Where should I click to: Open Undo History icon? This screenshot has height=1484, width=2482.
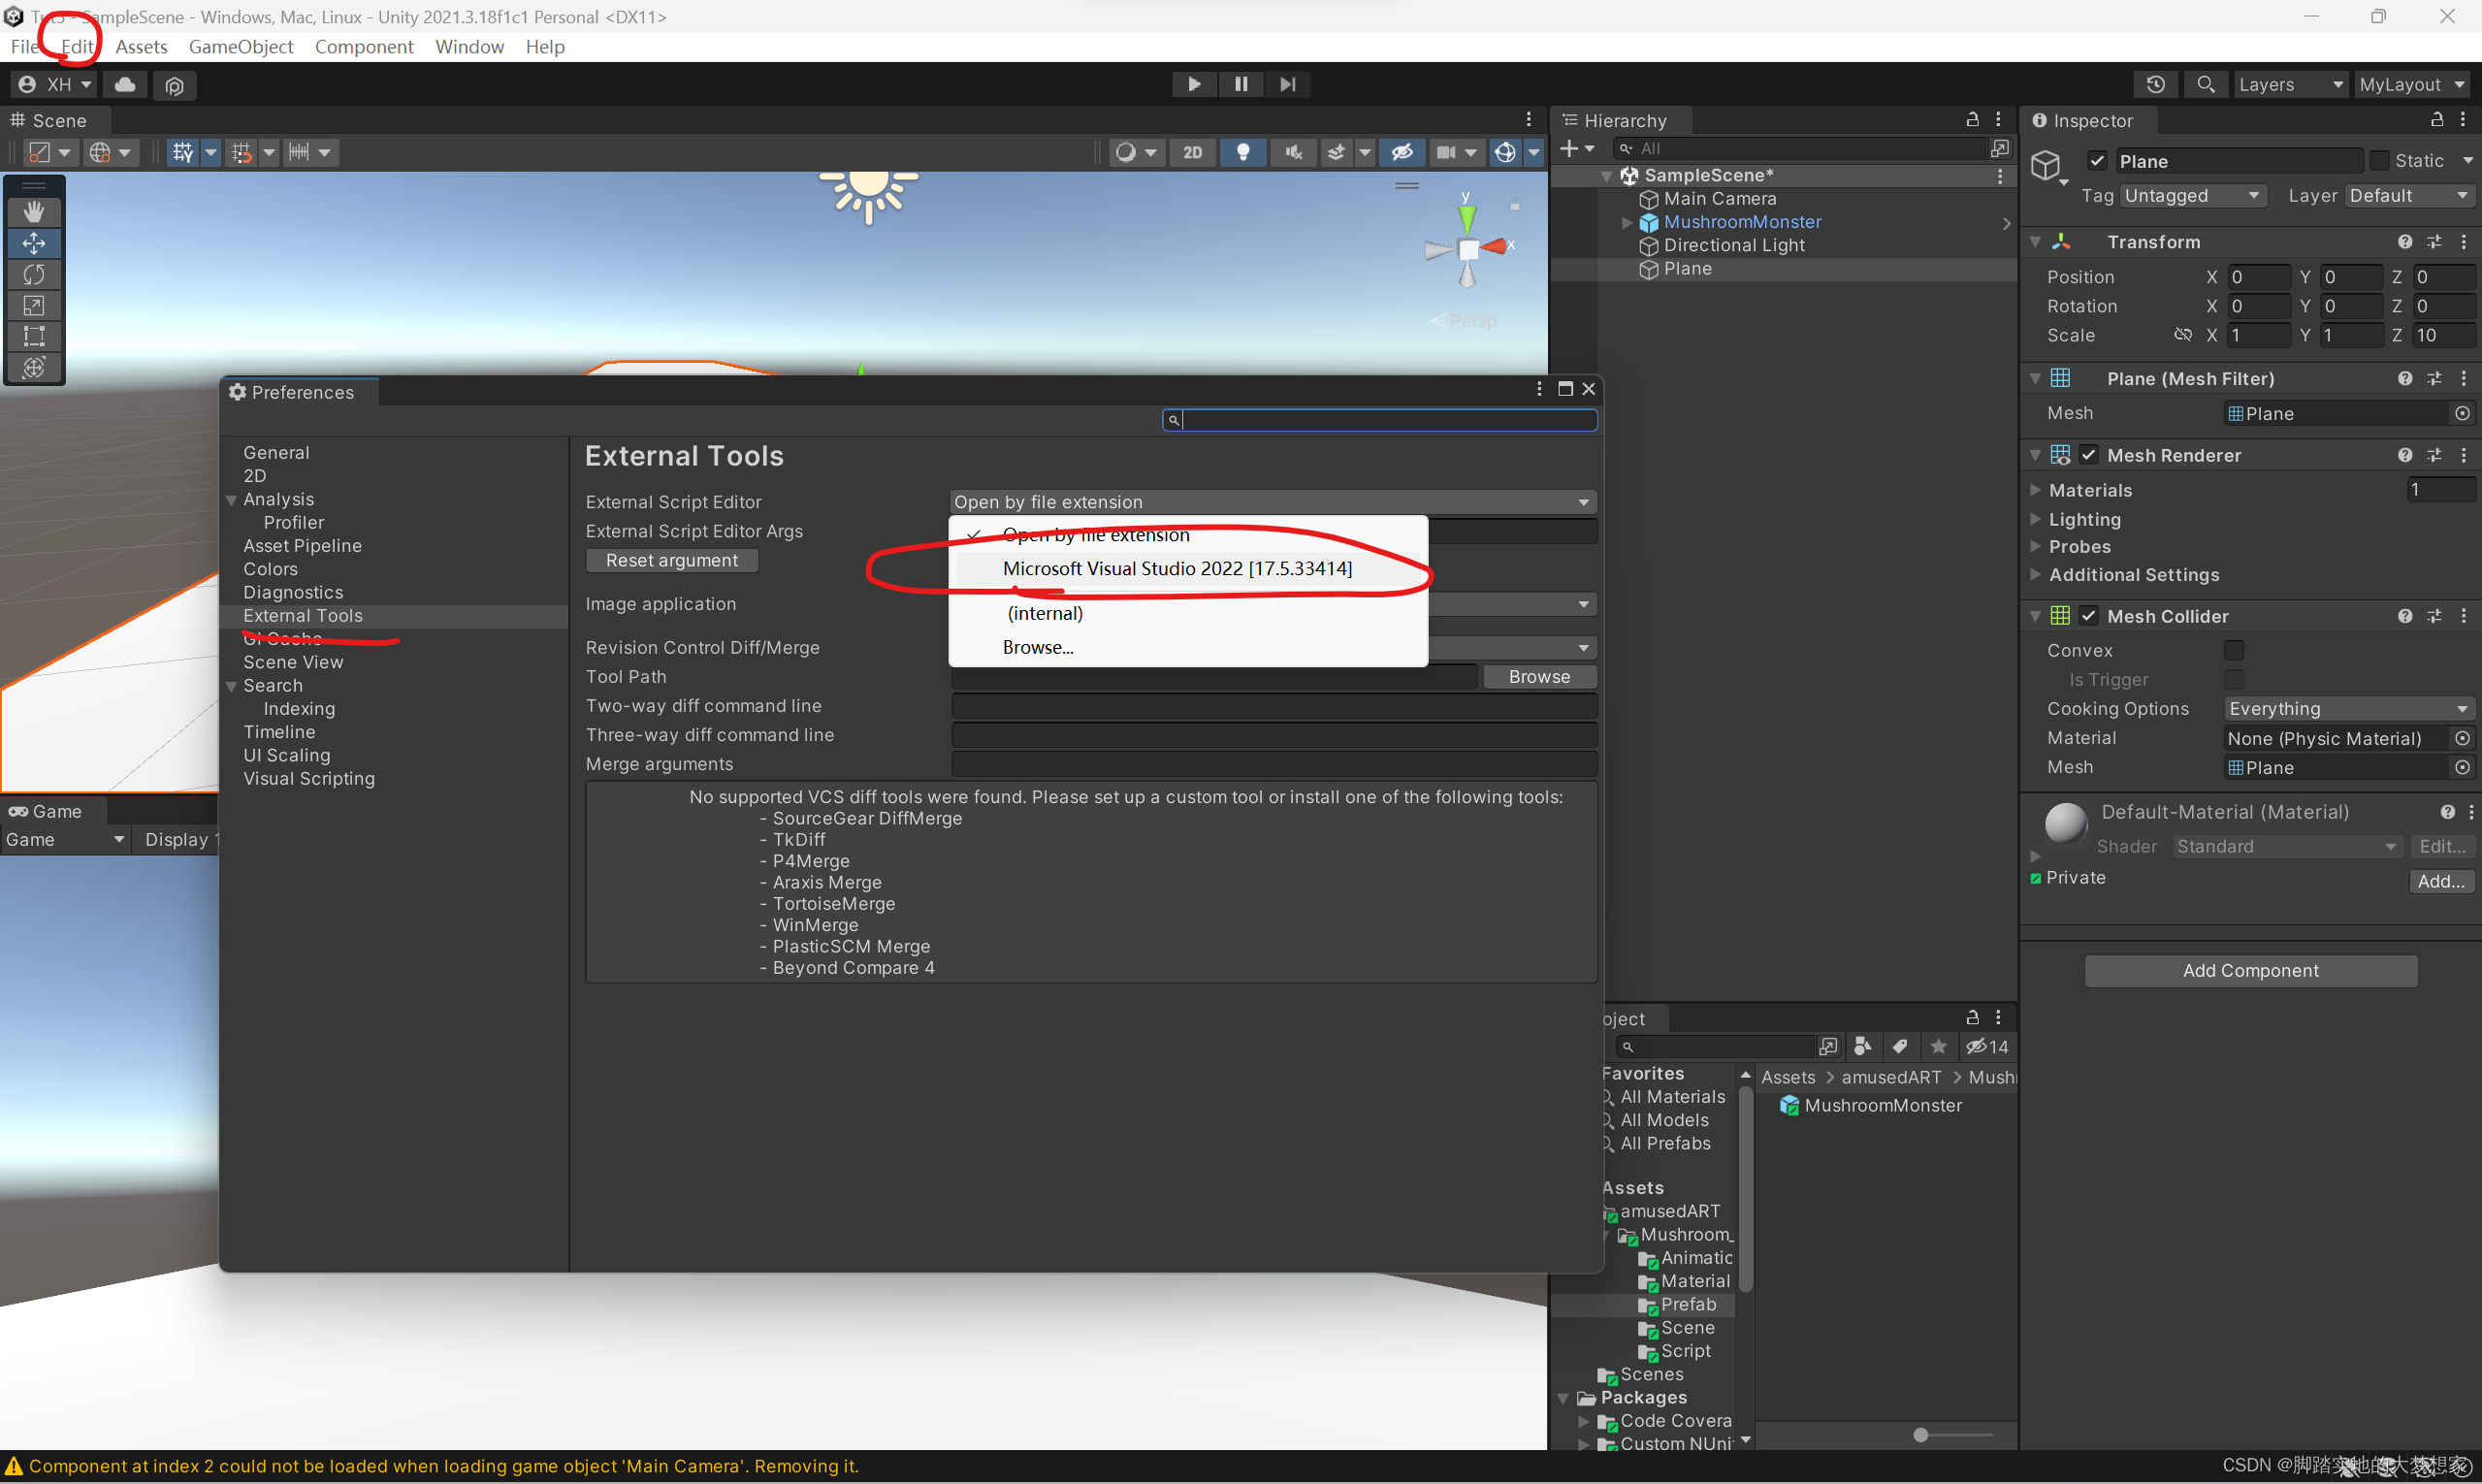click(x=2156, y=85)
